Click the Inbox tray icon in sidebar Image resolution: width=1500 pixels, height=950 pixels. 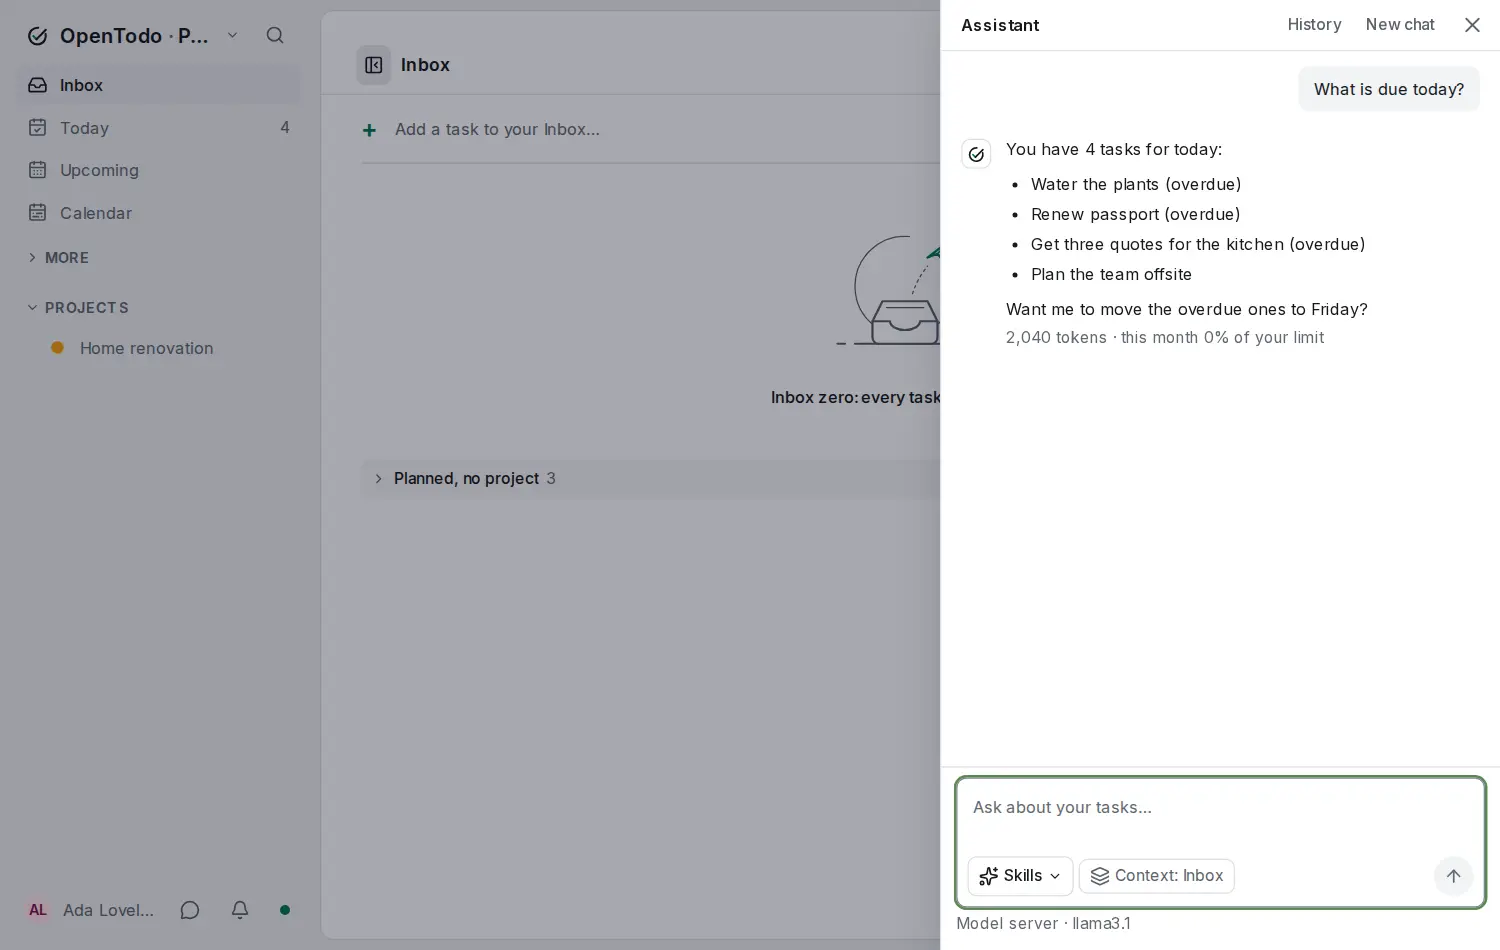pos(38,85)
